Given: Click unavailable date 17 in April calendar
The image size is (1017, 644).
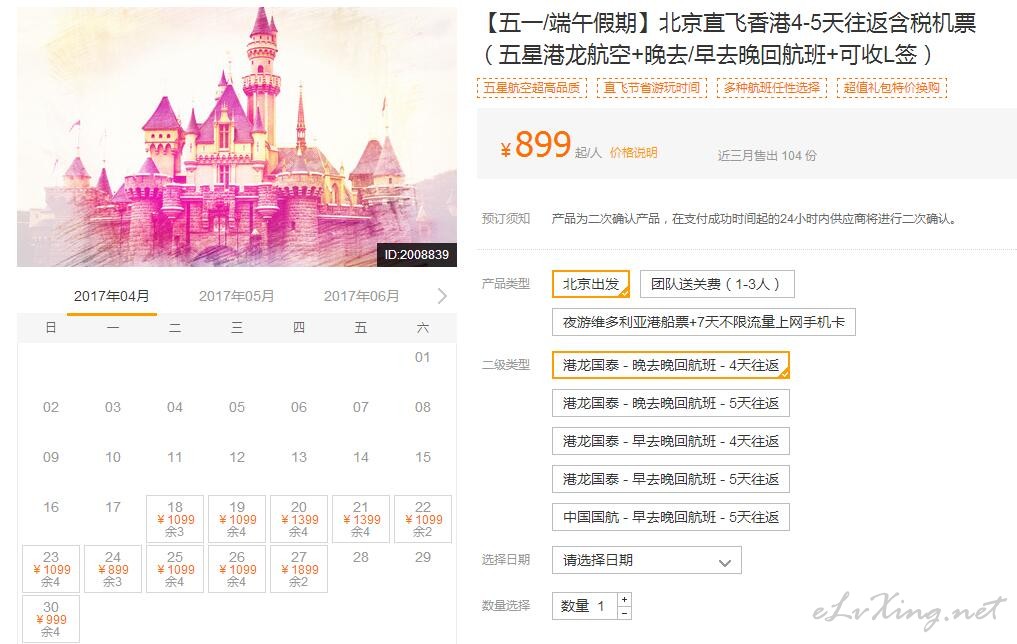Looking at the screenshot, I should [x=113, y=507].
